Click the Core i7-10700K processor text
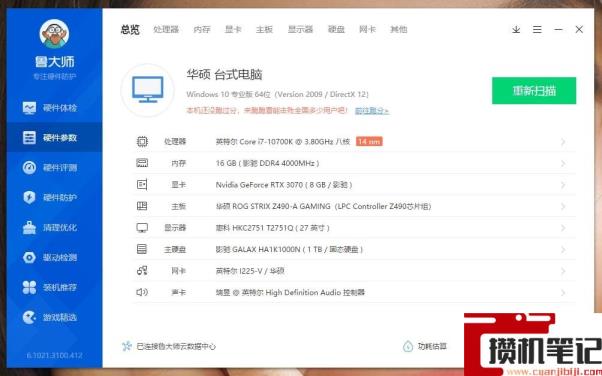 tap(283, 142)
